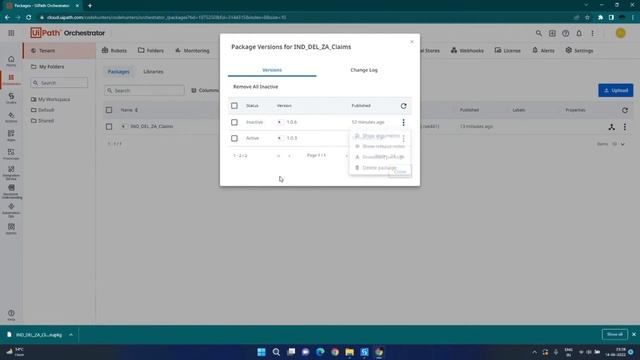This screenshot has width=640, height=360.
Task: Open the help question mark header icon
Action: point(565,33)
